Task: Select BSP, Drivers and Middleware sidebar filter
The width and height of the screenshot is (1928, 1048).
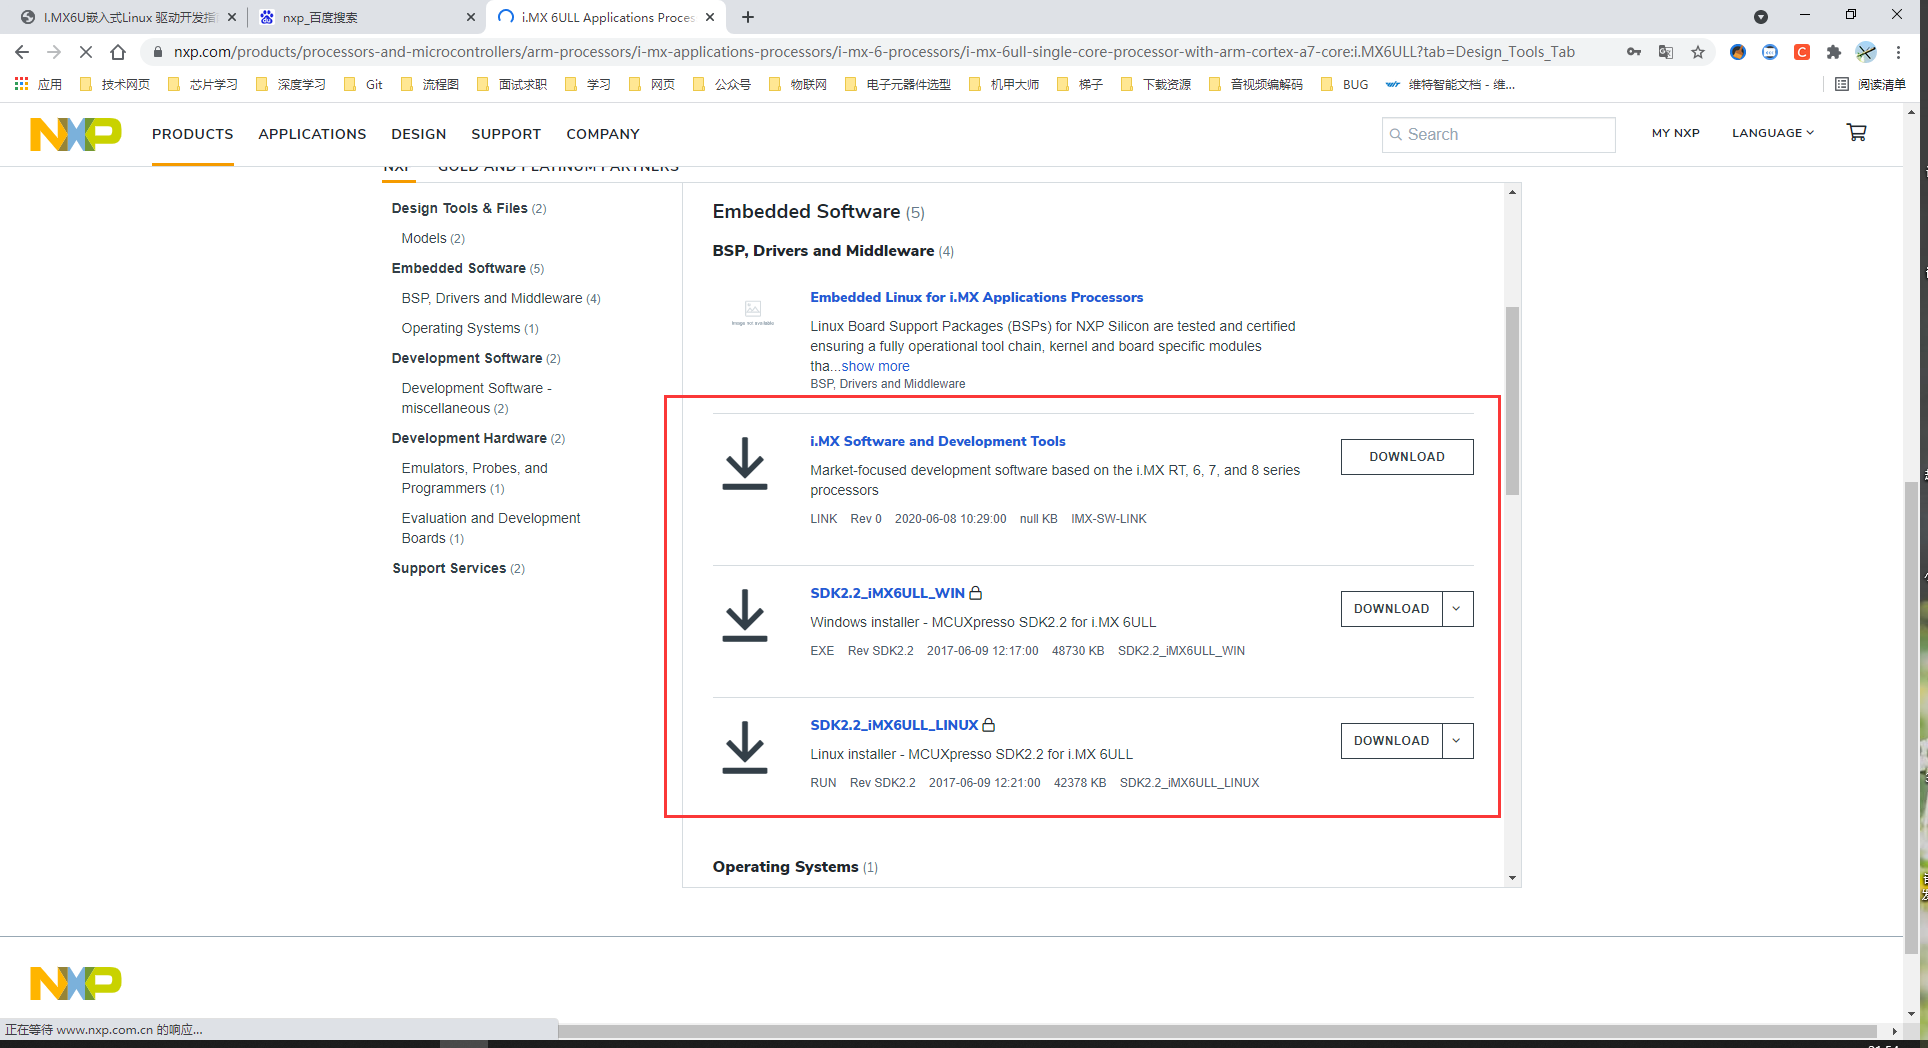Action: pos(501,298)
